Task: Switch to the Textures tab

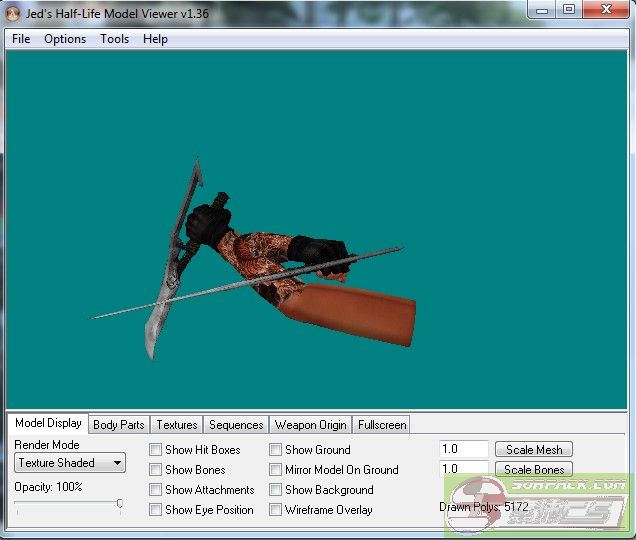Action: (x=177, y=425)
